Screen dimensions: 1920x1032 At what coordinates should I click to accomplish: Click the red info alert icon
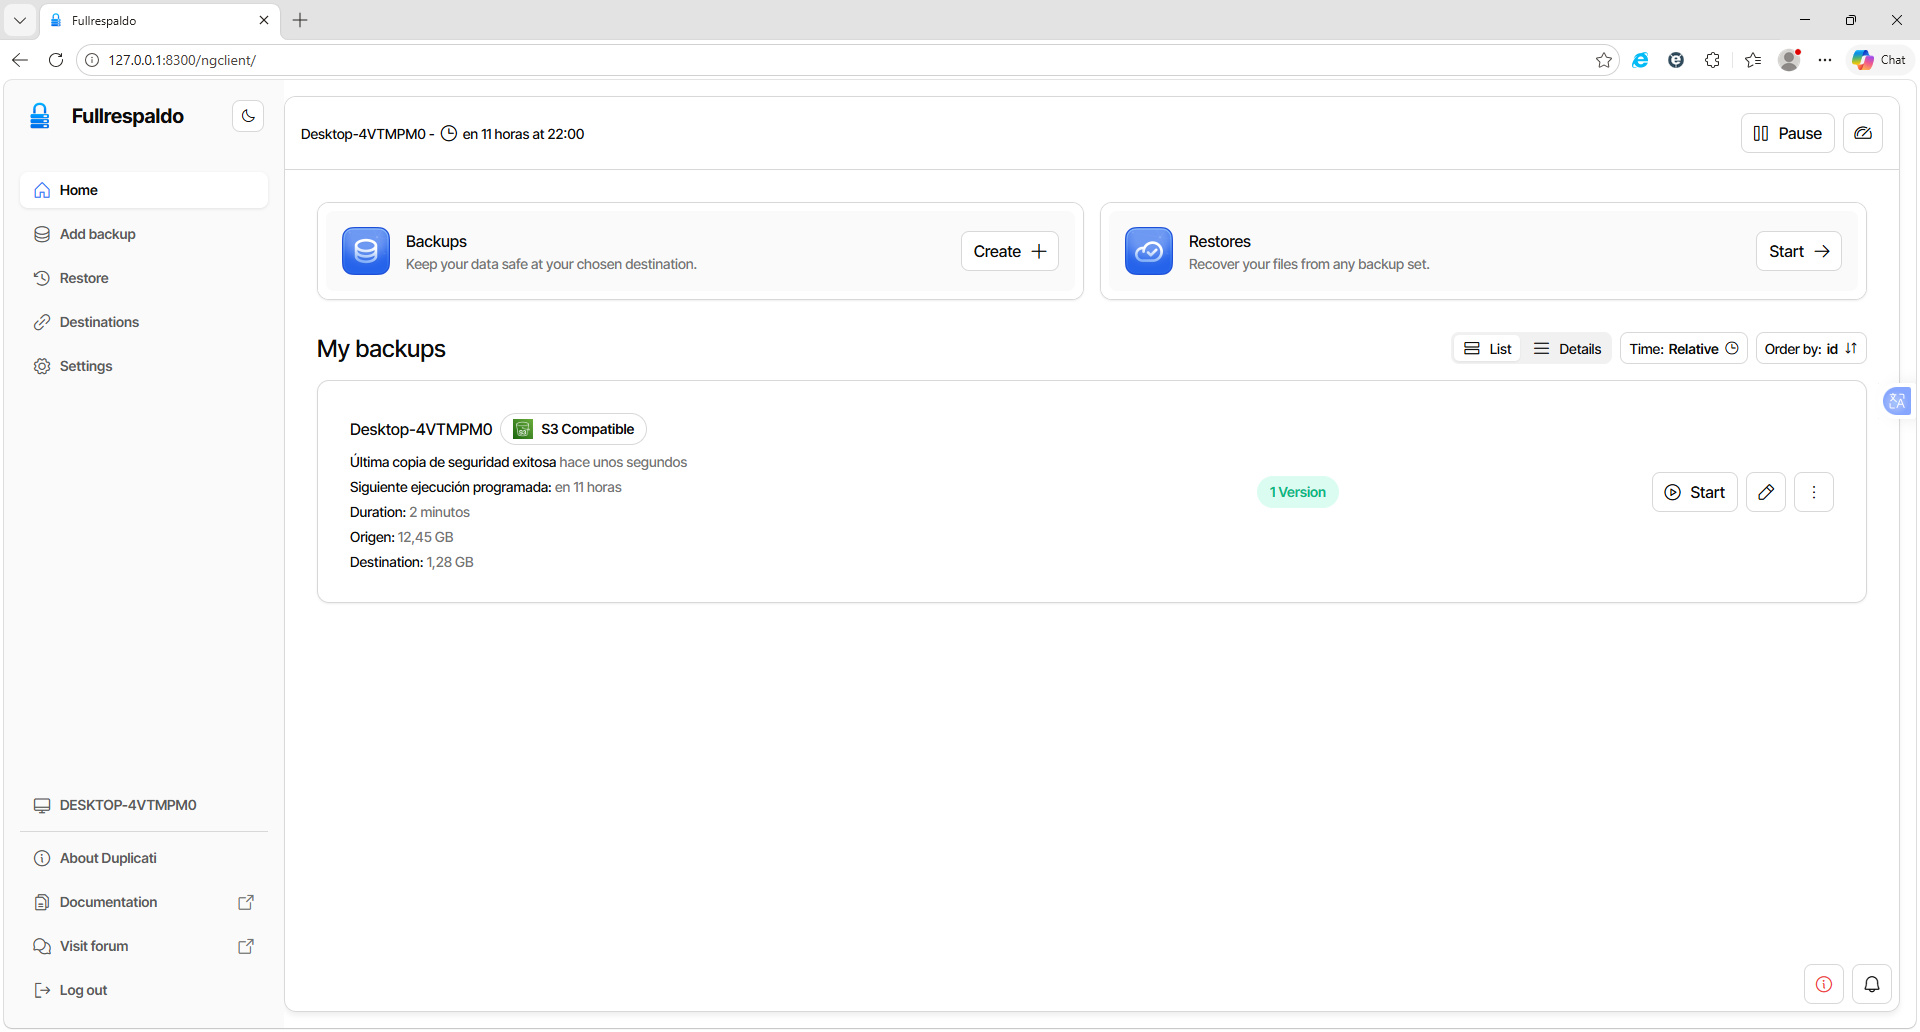[x=1824, y=984]
